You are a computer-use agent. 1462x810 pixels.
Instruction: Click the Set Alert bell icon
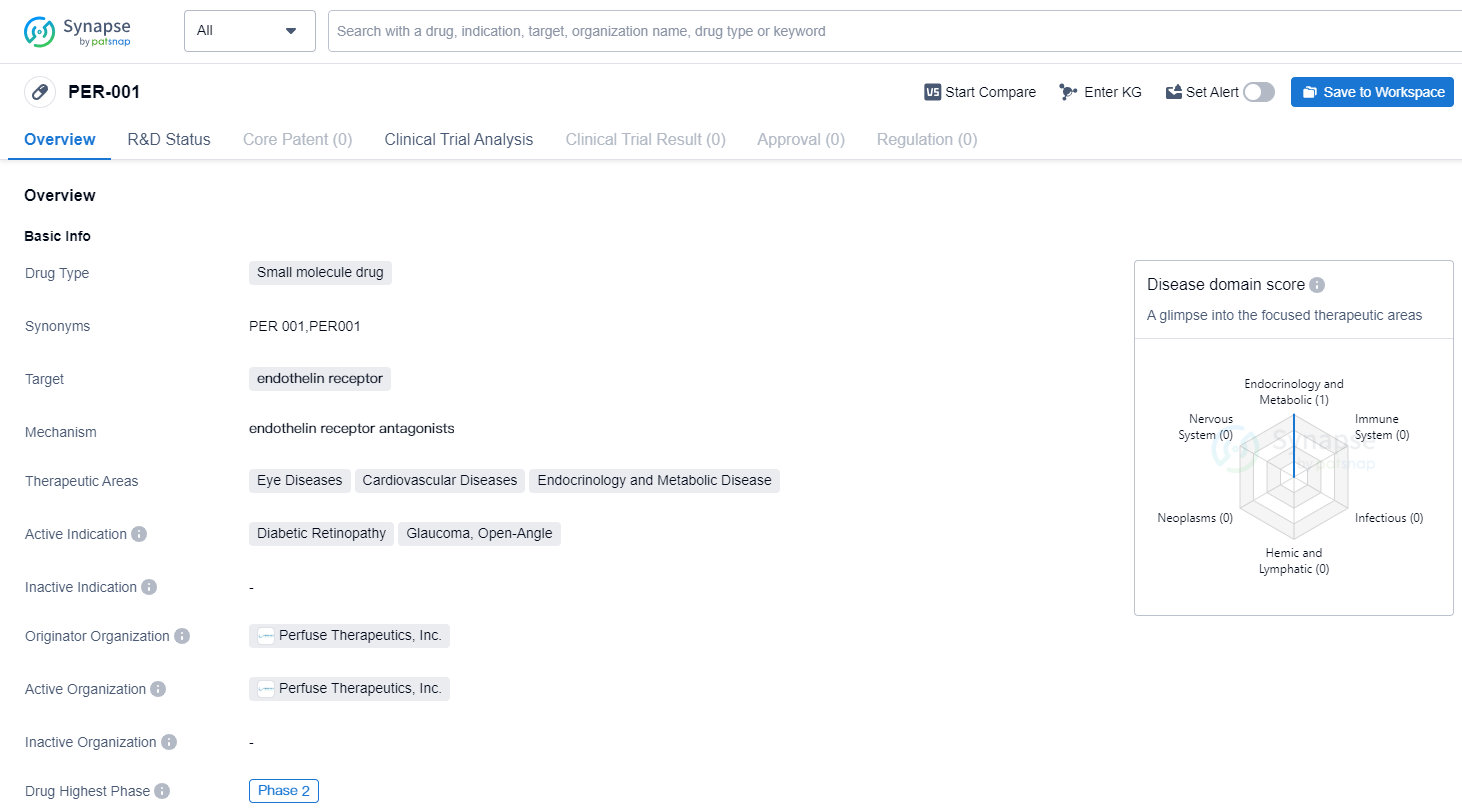click(x=1174, y=92)
